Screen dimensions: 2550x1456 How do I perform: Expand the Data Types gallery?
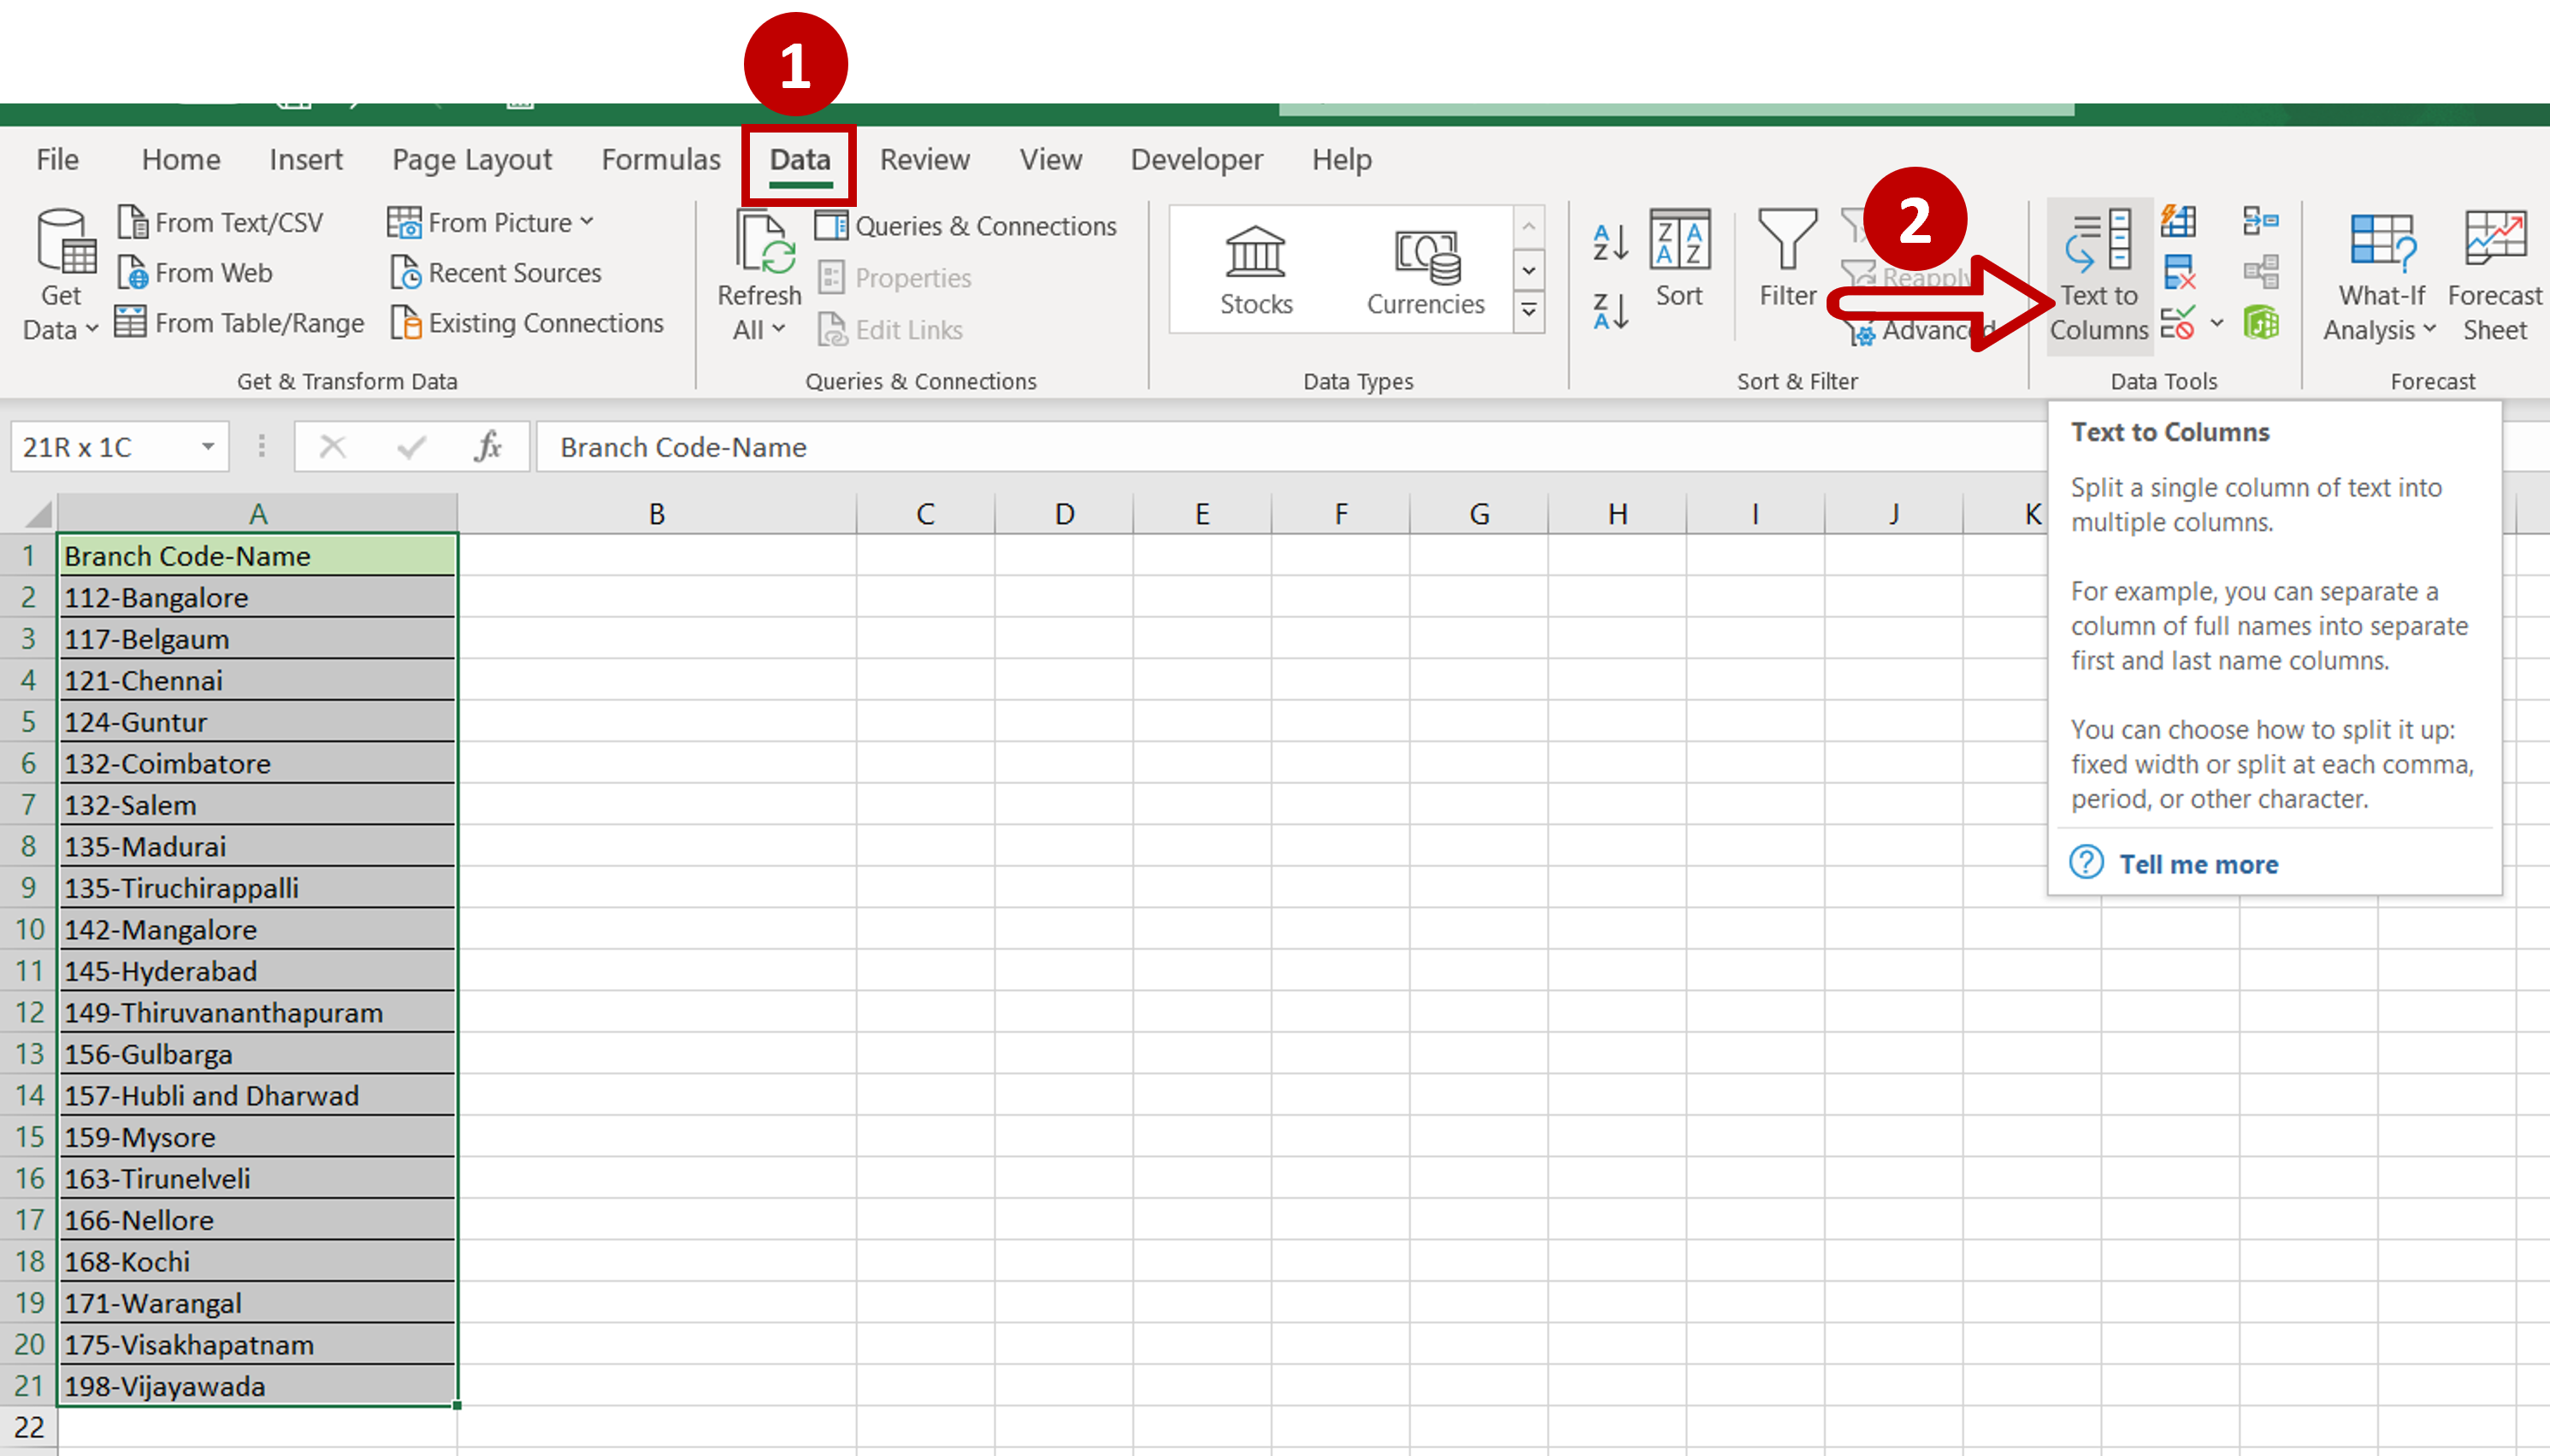click(1529, 311)
